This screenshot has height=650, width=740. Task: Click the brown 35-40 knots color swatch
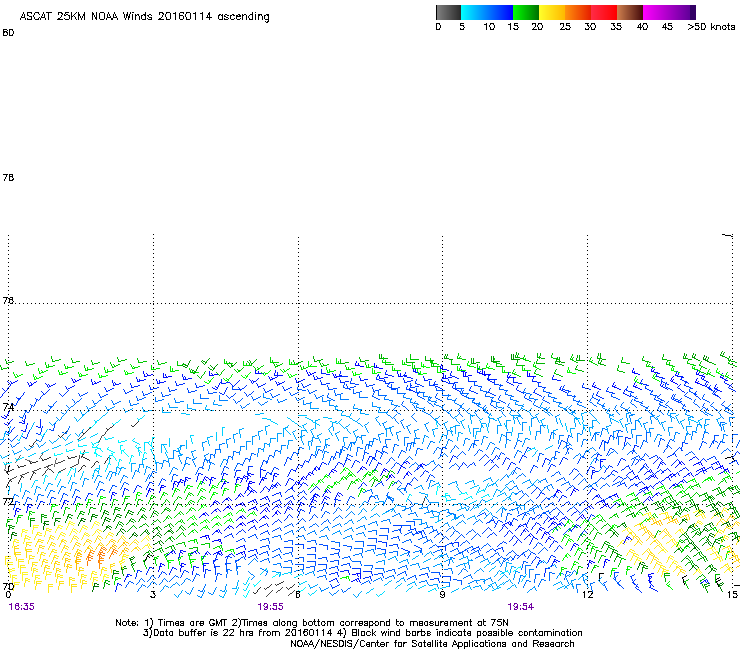630,12
